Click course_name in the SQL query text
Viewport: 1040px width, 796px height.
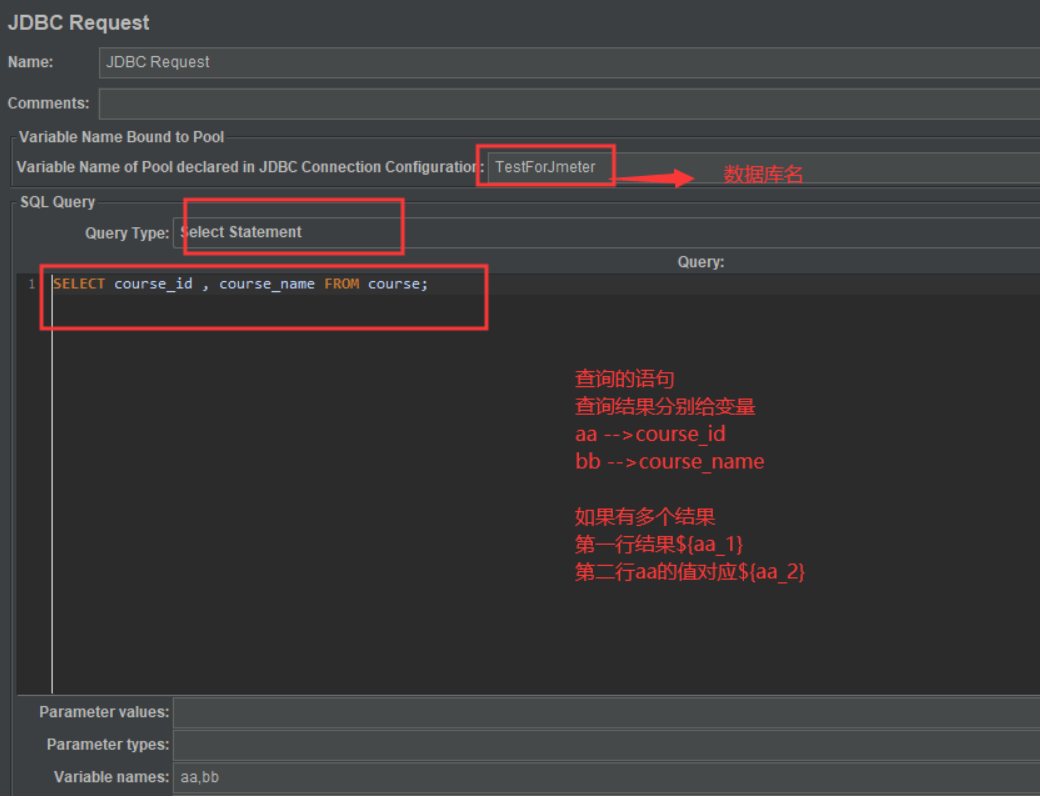pyautogui.click(x=267, y=284)
